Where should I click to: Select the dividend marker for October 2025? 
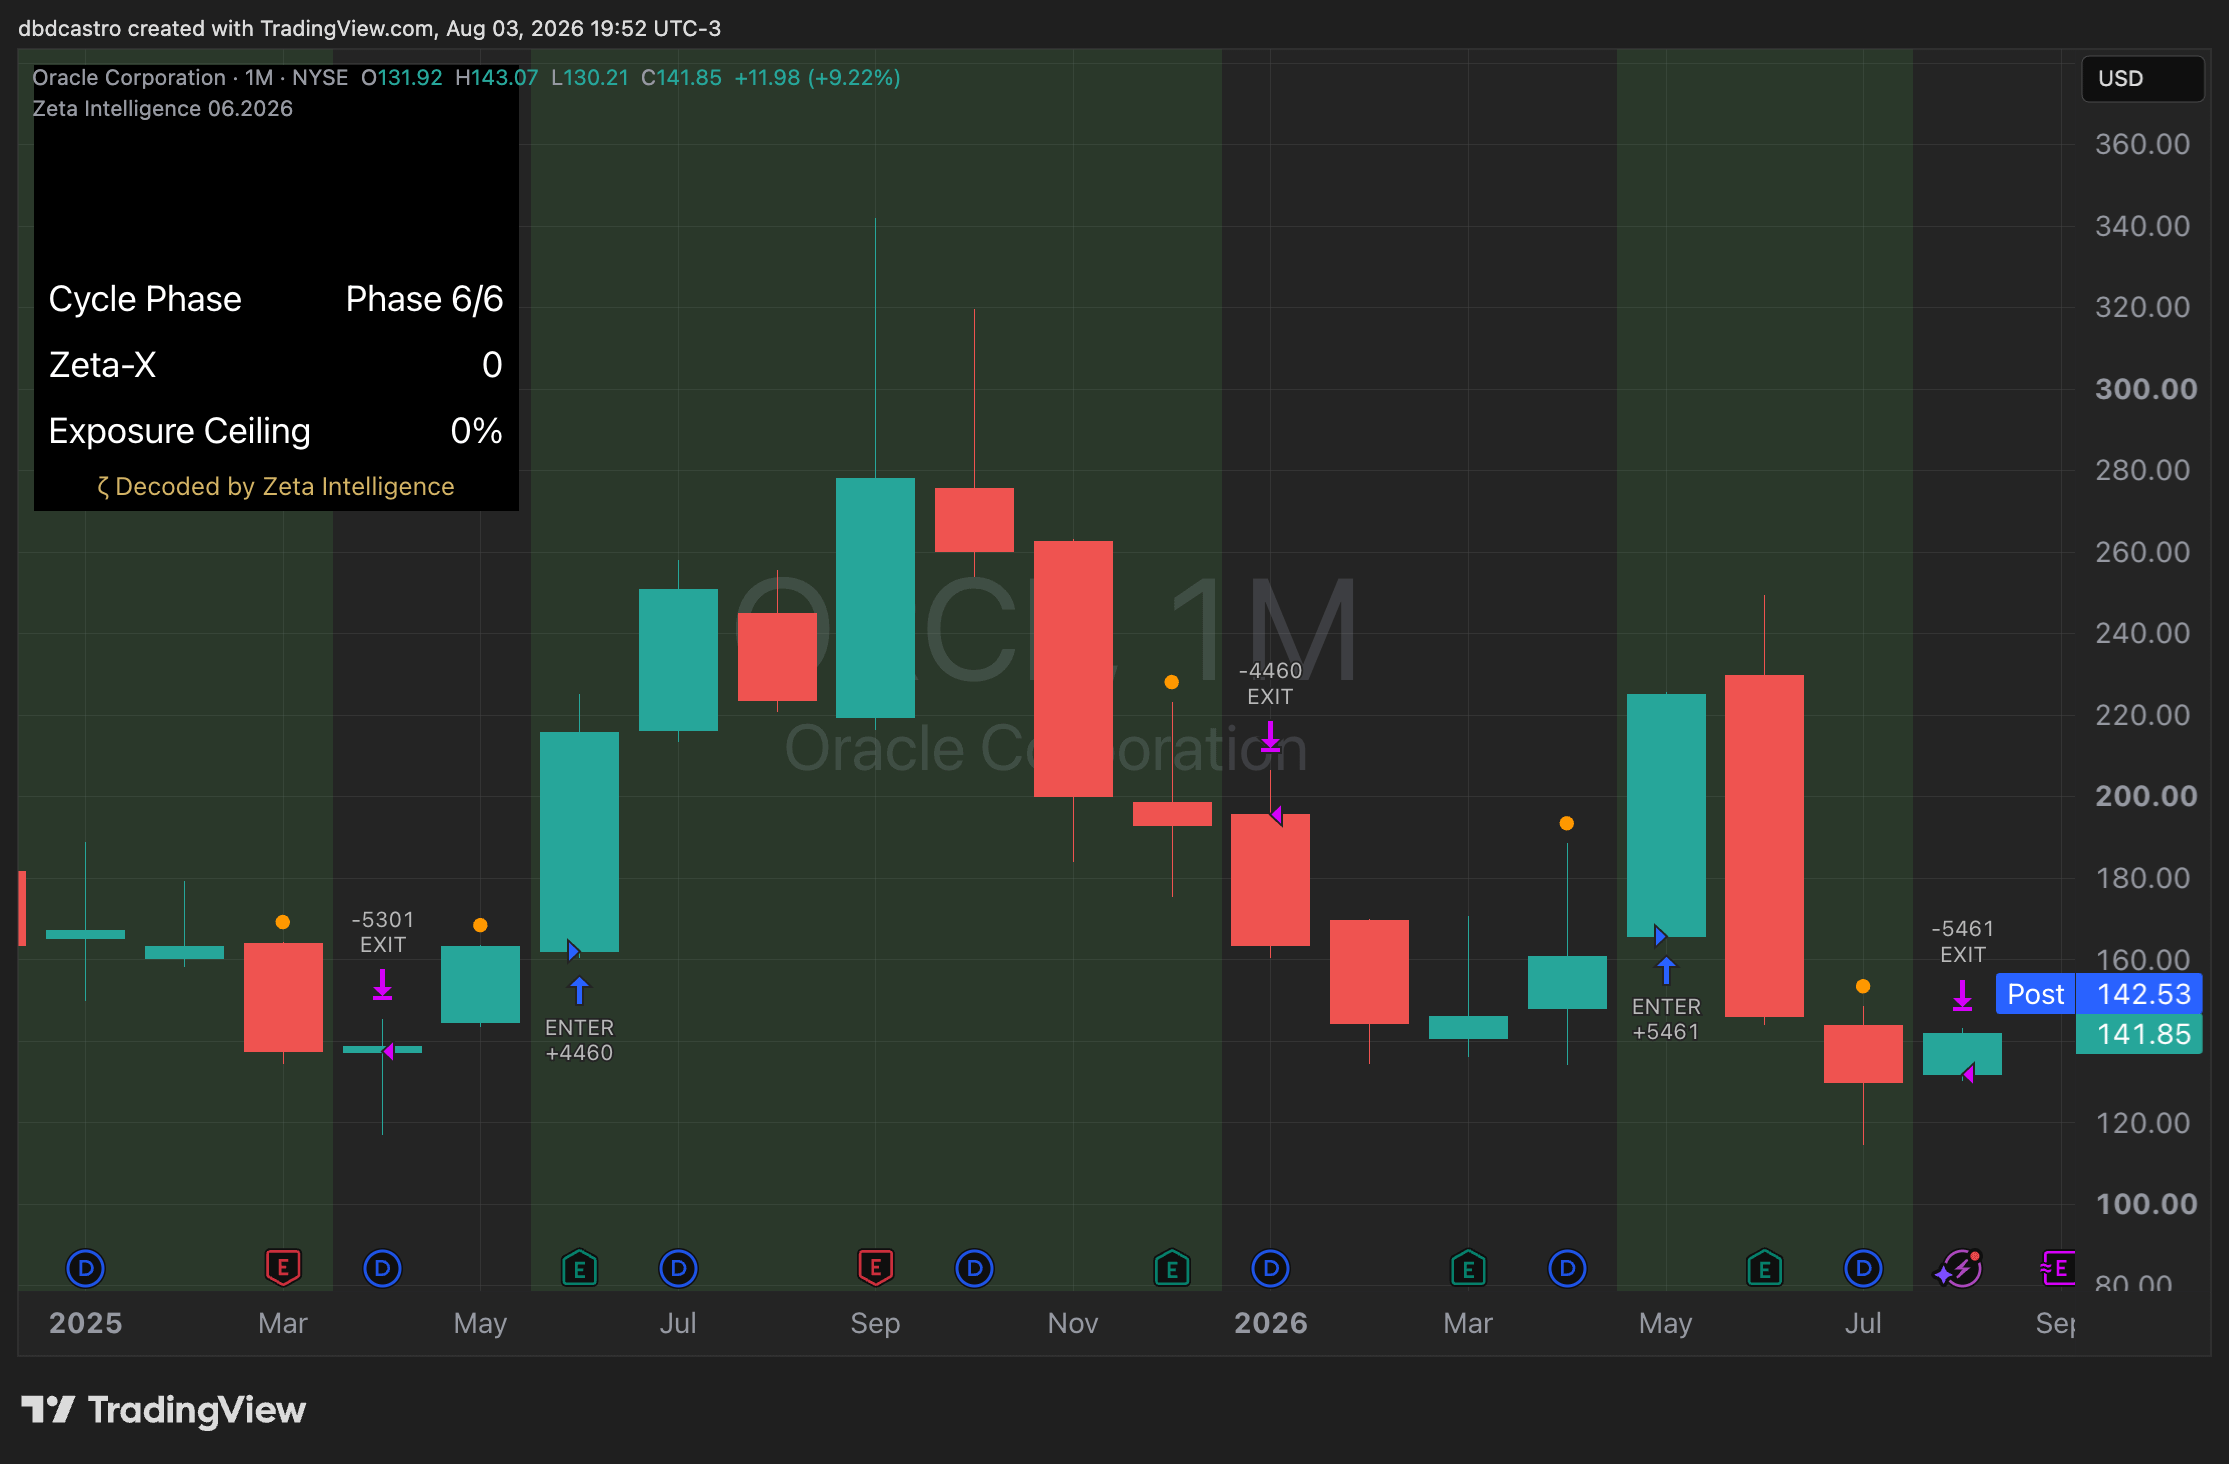click(x=974, y=1269)
